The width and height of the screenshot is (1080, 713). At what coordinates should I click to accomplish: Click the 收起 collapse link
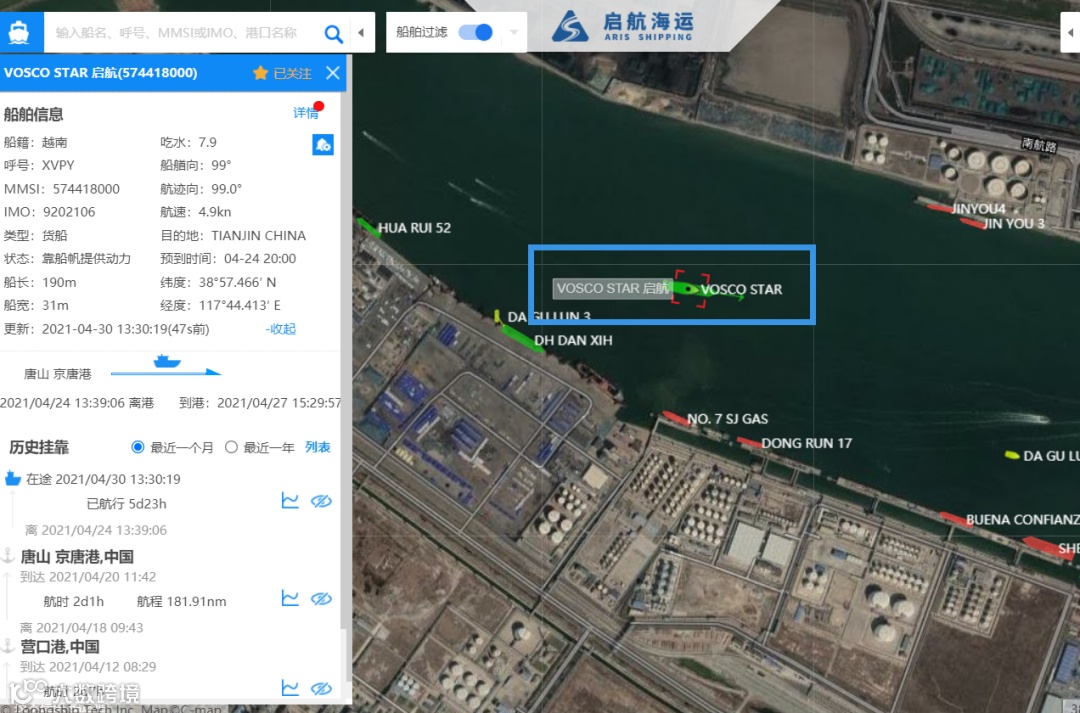(281, 329)
